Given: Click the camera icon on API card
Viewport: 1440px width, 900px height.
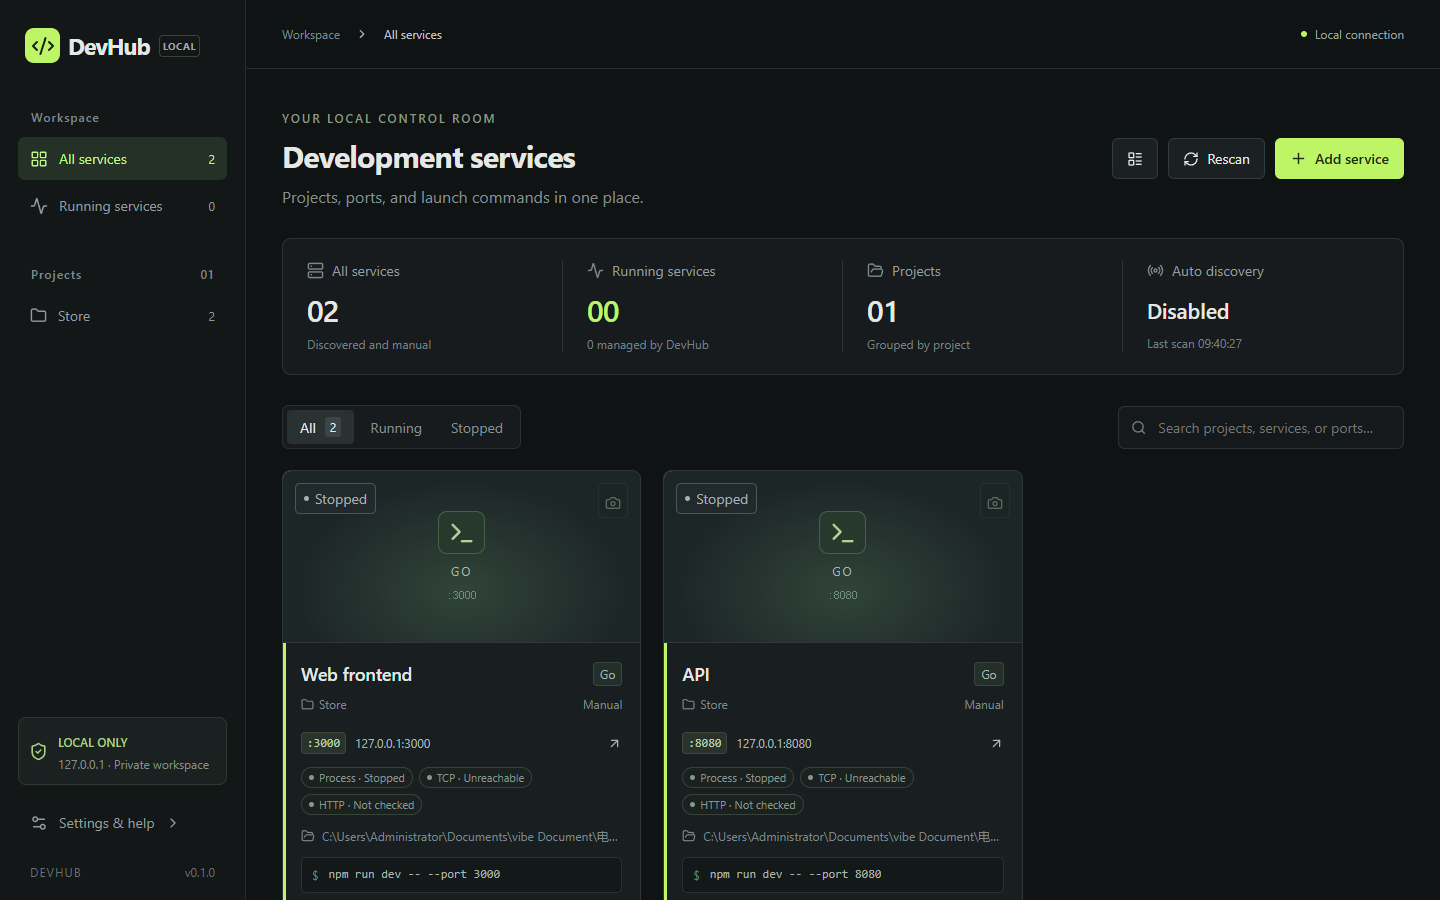Looking at the screenshot, I should click(994, 502).
